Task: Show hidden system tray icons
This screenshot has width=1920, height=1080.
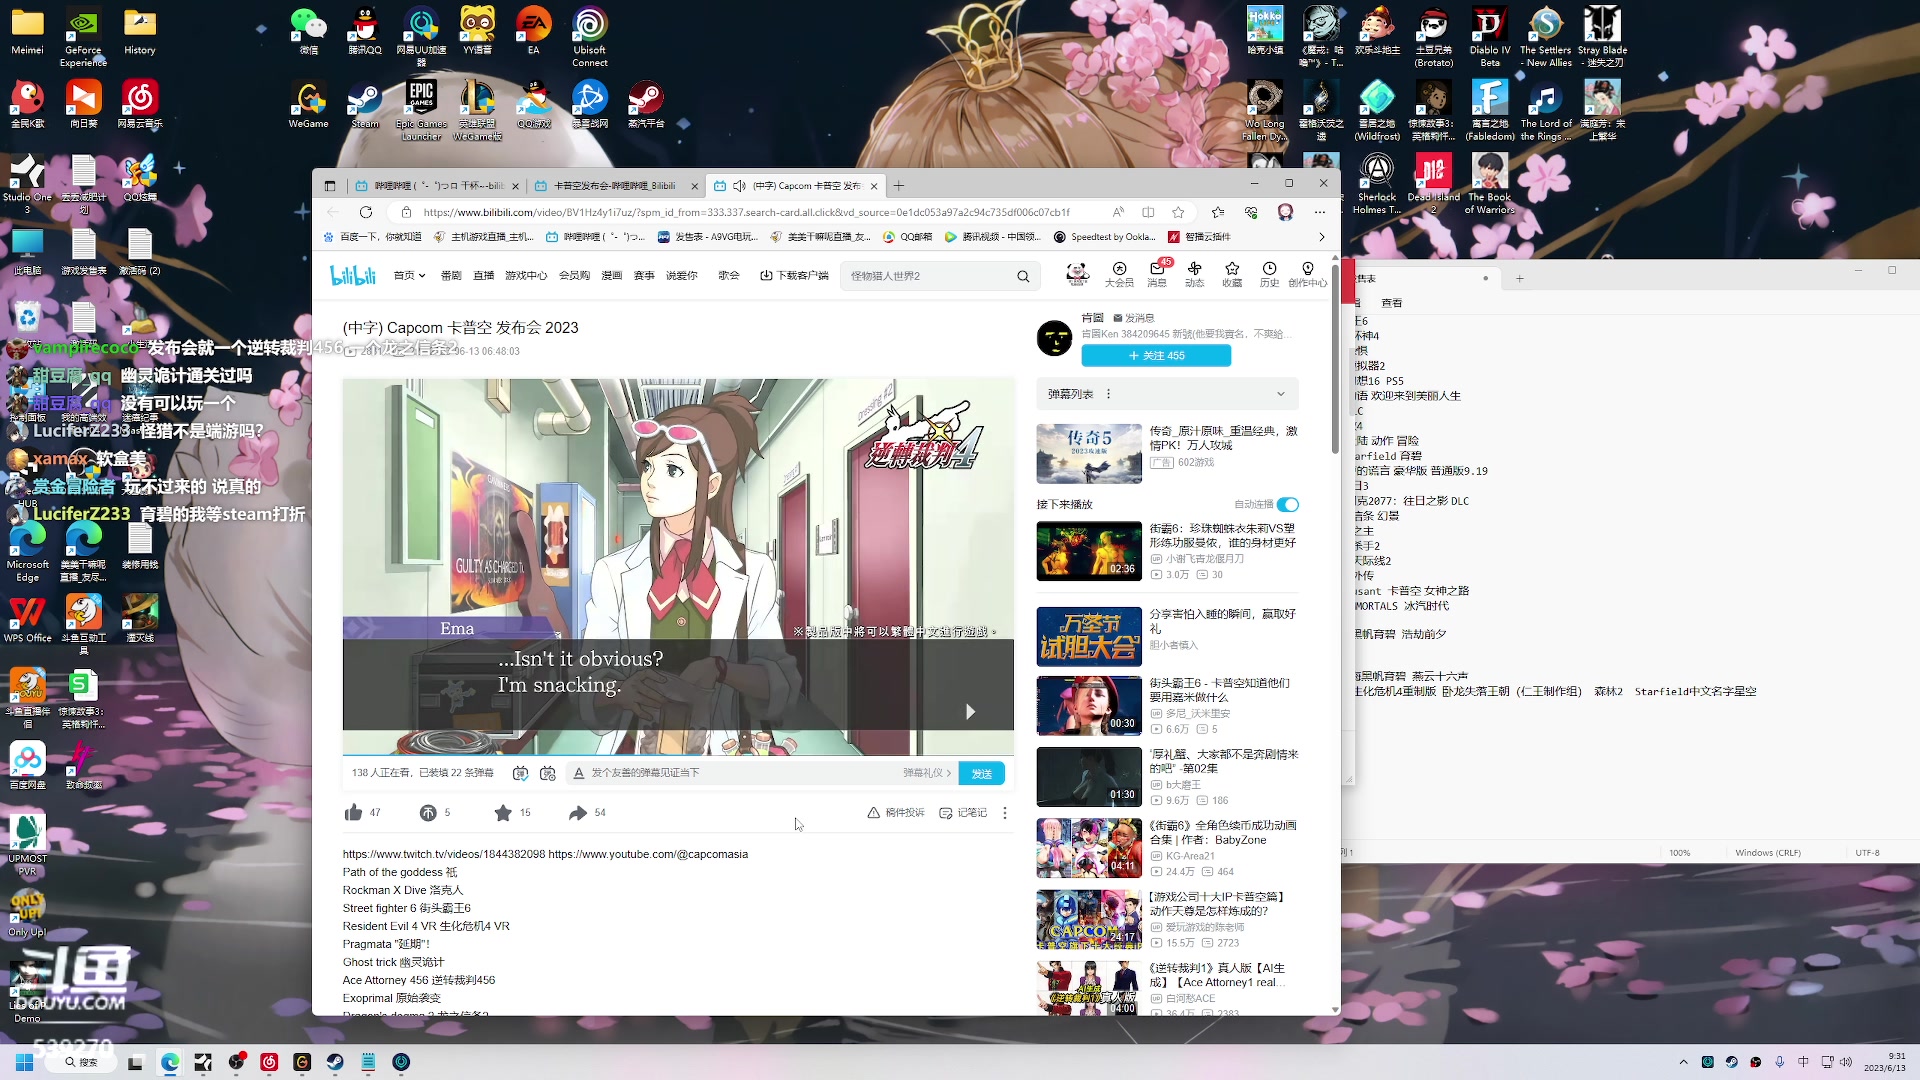Action: (x=1683, y=1062)
